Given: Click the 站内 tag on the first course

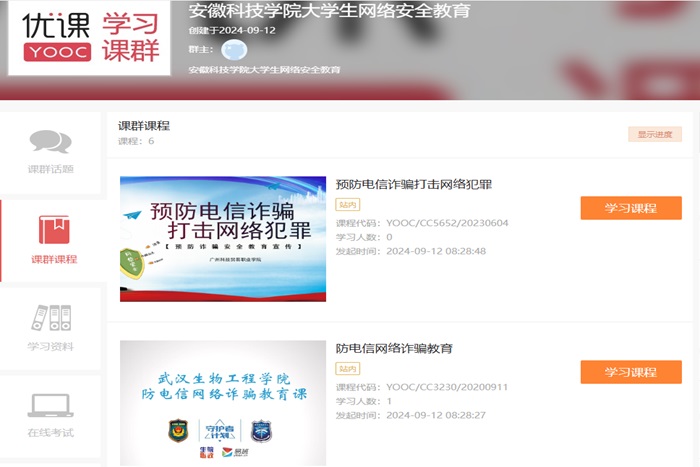Looking at the screenshot, I should click(347, 204).
